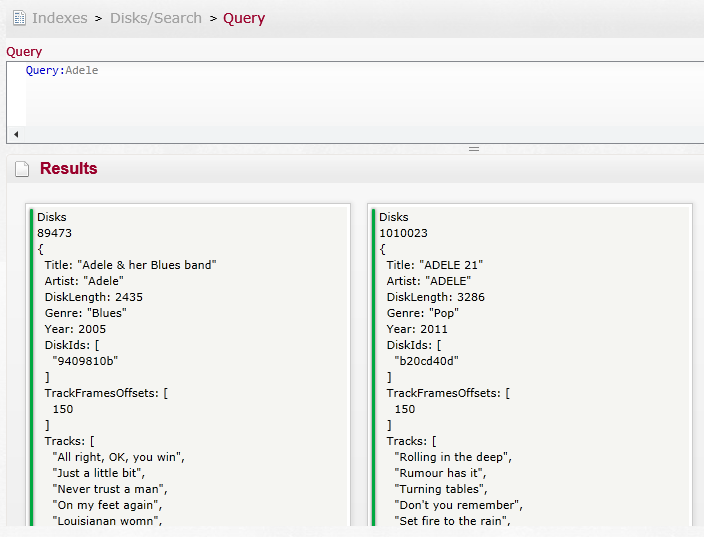The height and width of the screenshot is (537, 704).
Task: Click the Disks label on first result
Action: 52,217
